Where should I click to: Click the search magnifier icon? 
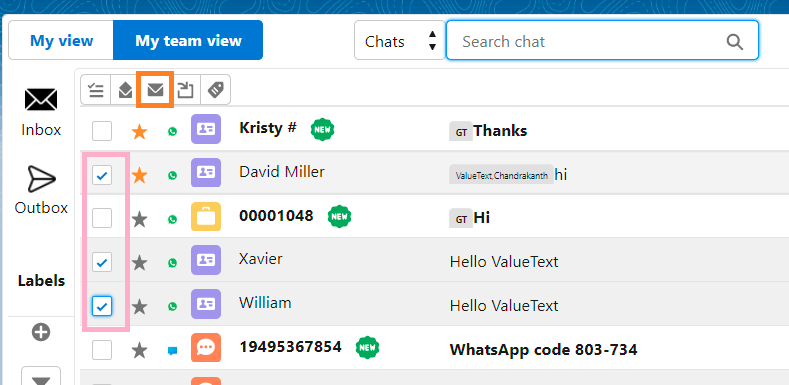click(x=735, y=42)
